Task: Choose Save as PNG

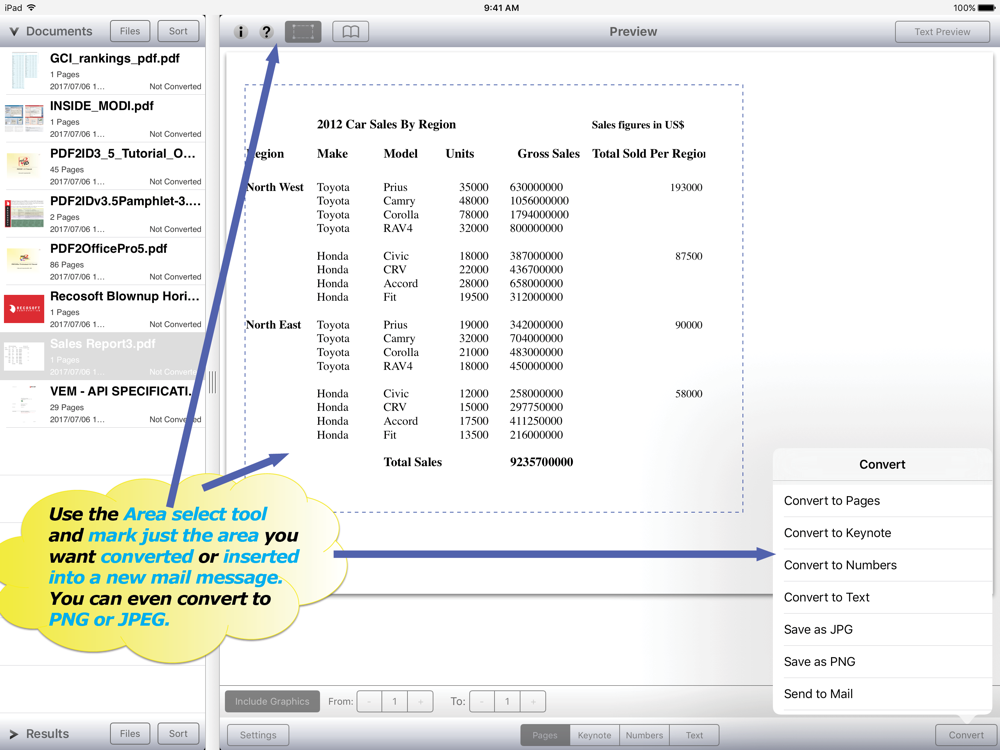Action: point(883,662)
